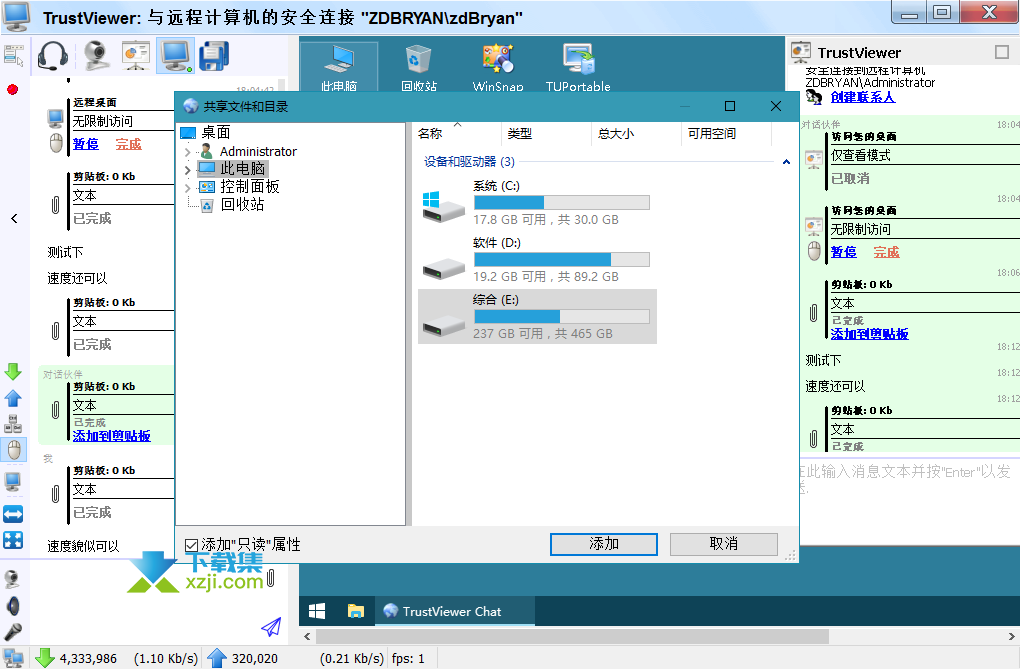
Task: Click the monitor icon in the sidebar
Action: [13, 482]
